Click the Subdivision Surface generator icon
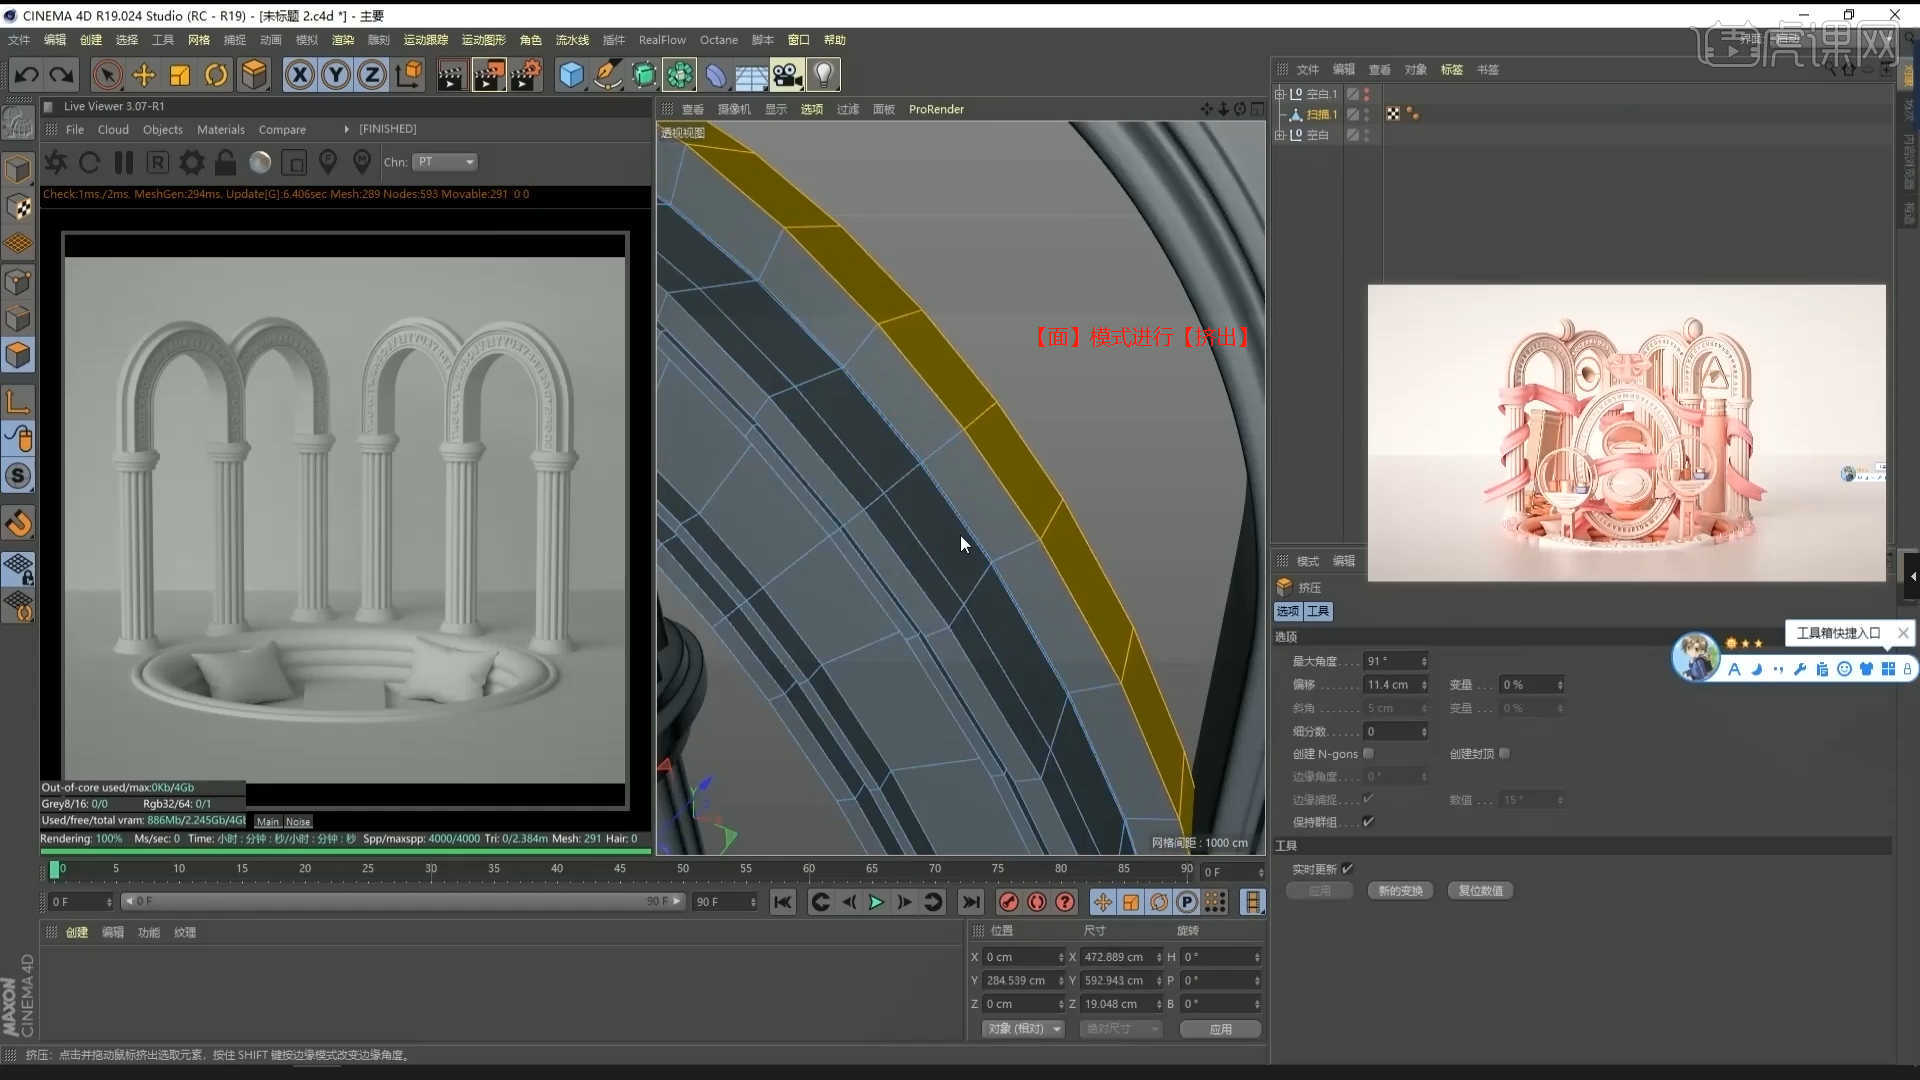 pos(644,75)
